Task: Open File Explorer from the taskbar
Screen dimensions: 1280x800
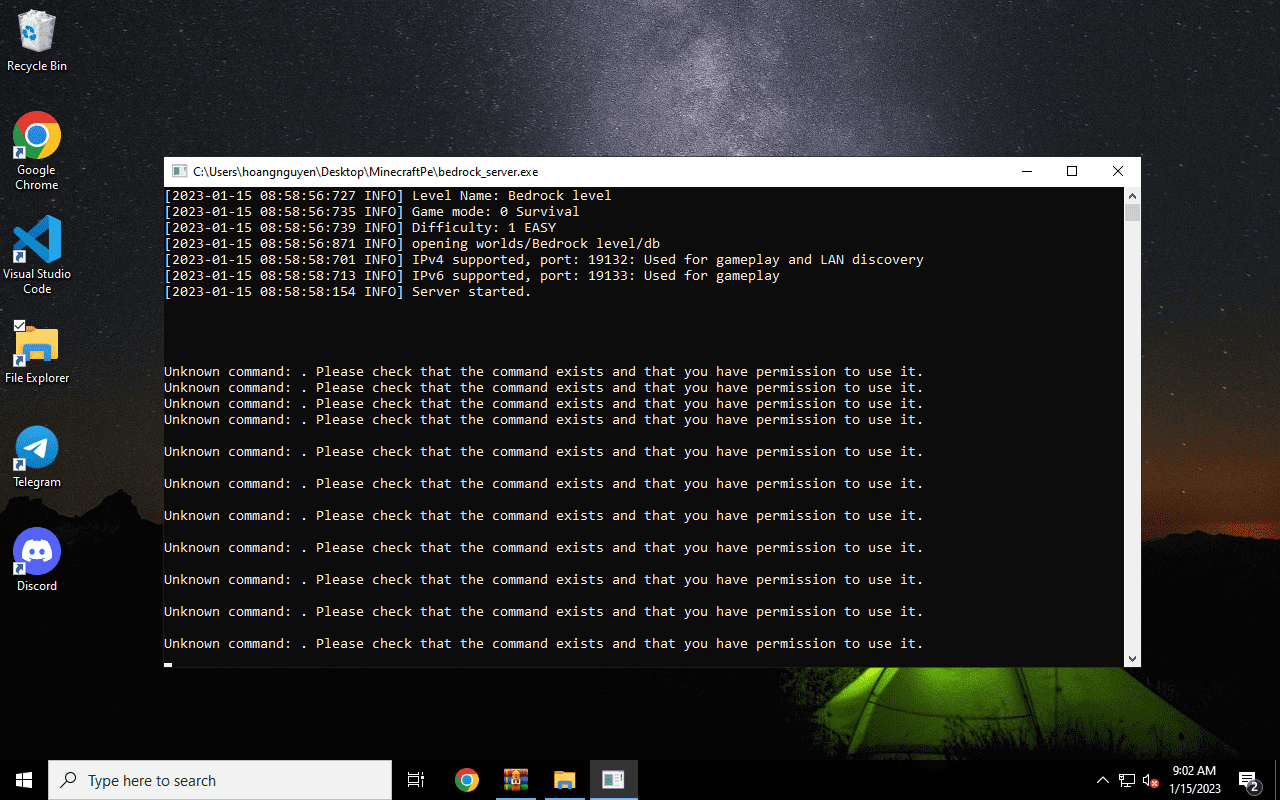Action: click(x=564, y=780)
